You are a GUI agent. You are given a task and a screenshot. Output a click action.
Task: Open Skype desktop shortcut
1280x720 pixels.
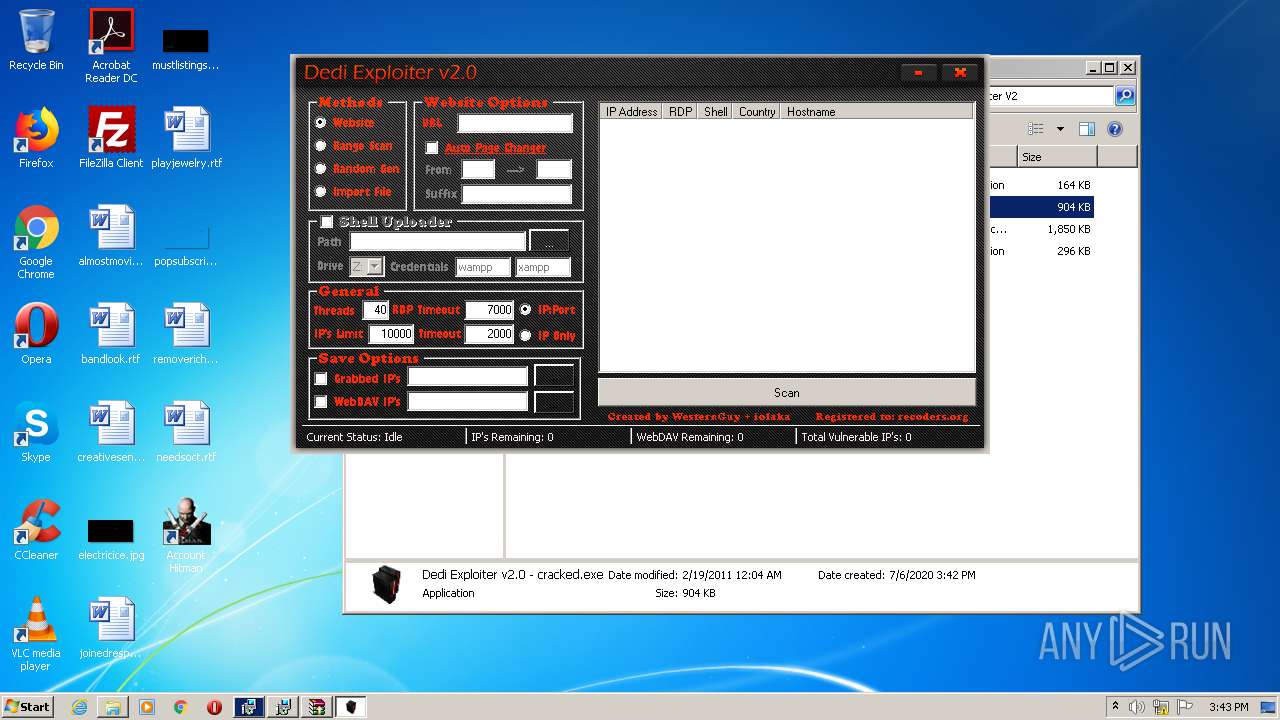[x=36, y=432]
